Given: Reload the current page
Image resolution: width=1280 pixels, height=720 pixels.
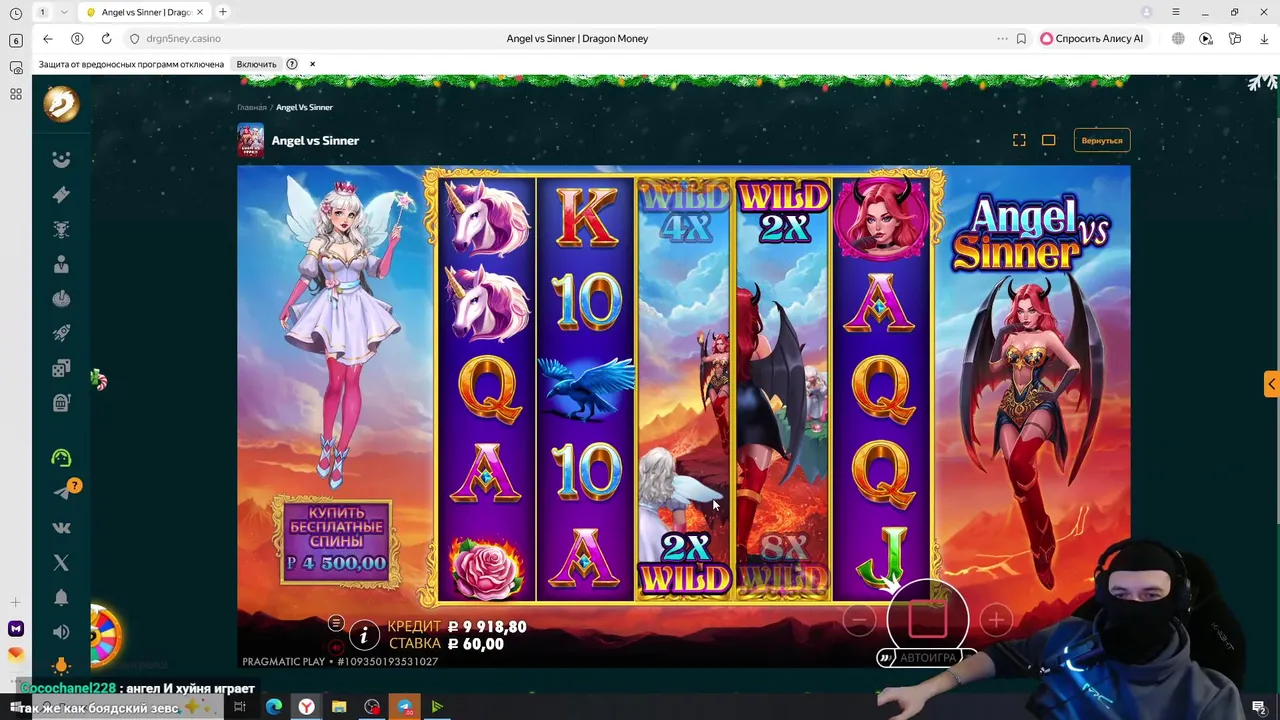Looking at the screenshot, I should click(106, 38).
